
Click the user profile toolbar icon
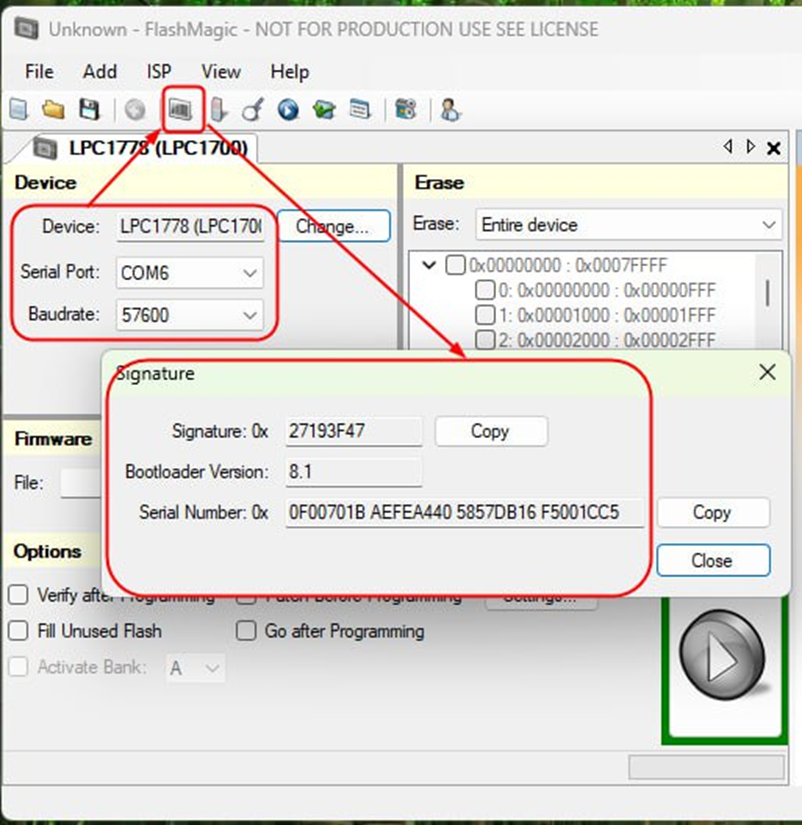(x=450, y=110)
